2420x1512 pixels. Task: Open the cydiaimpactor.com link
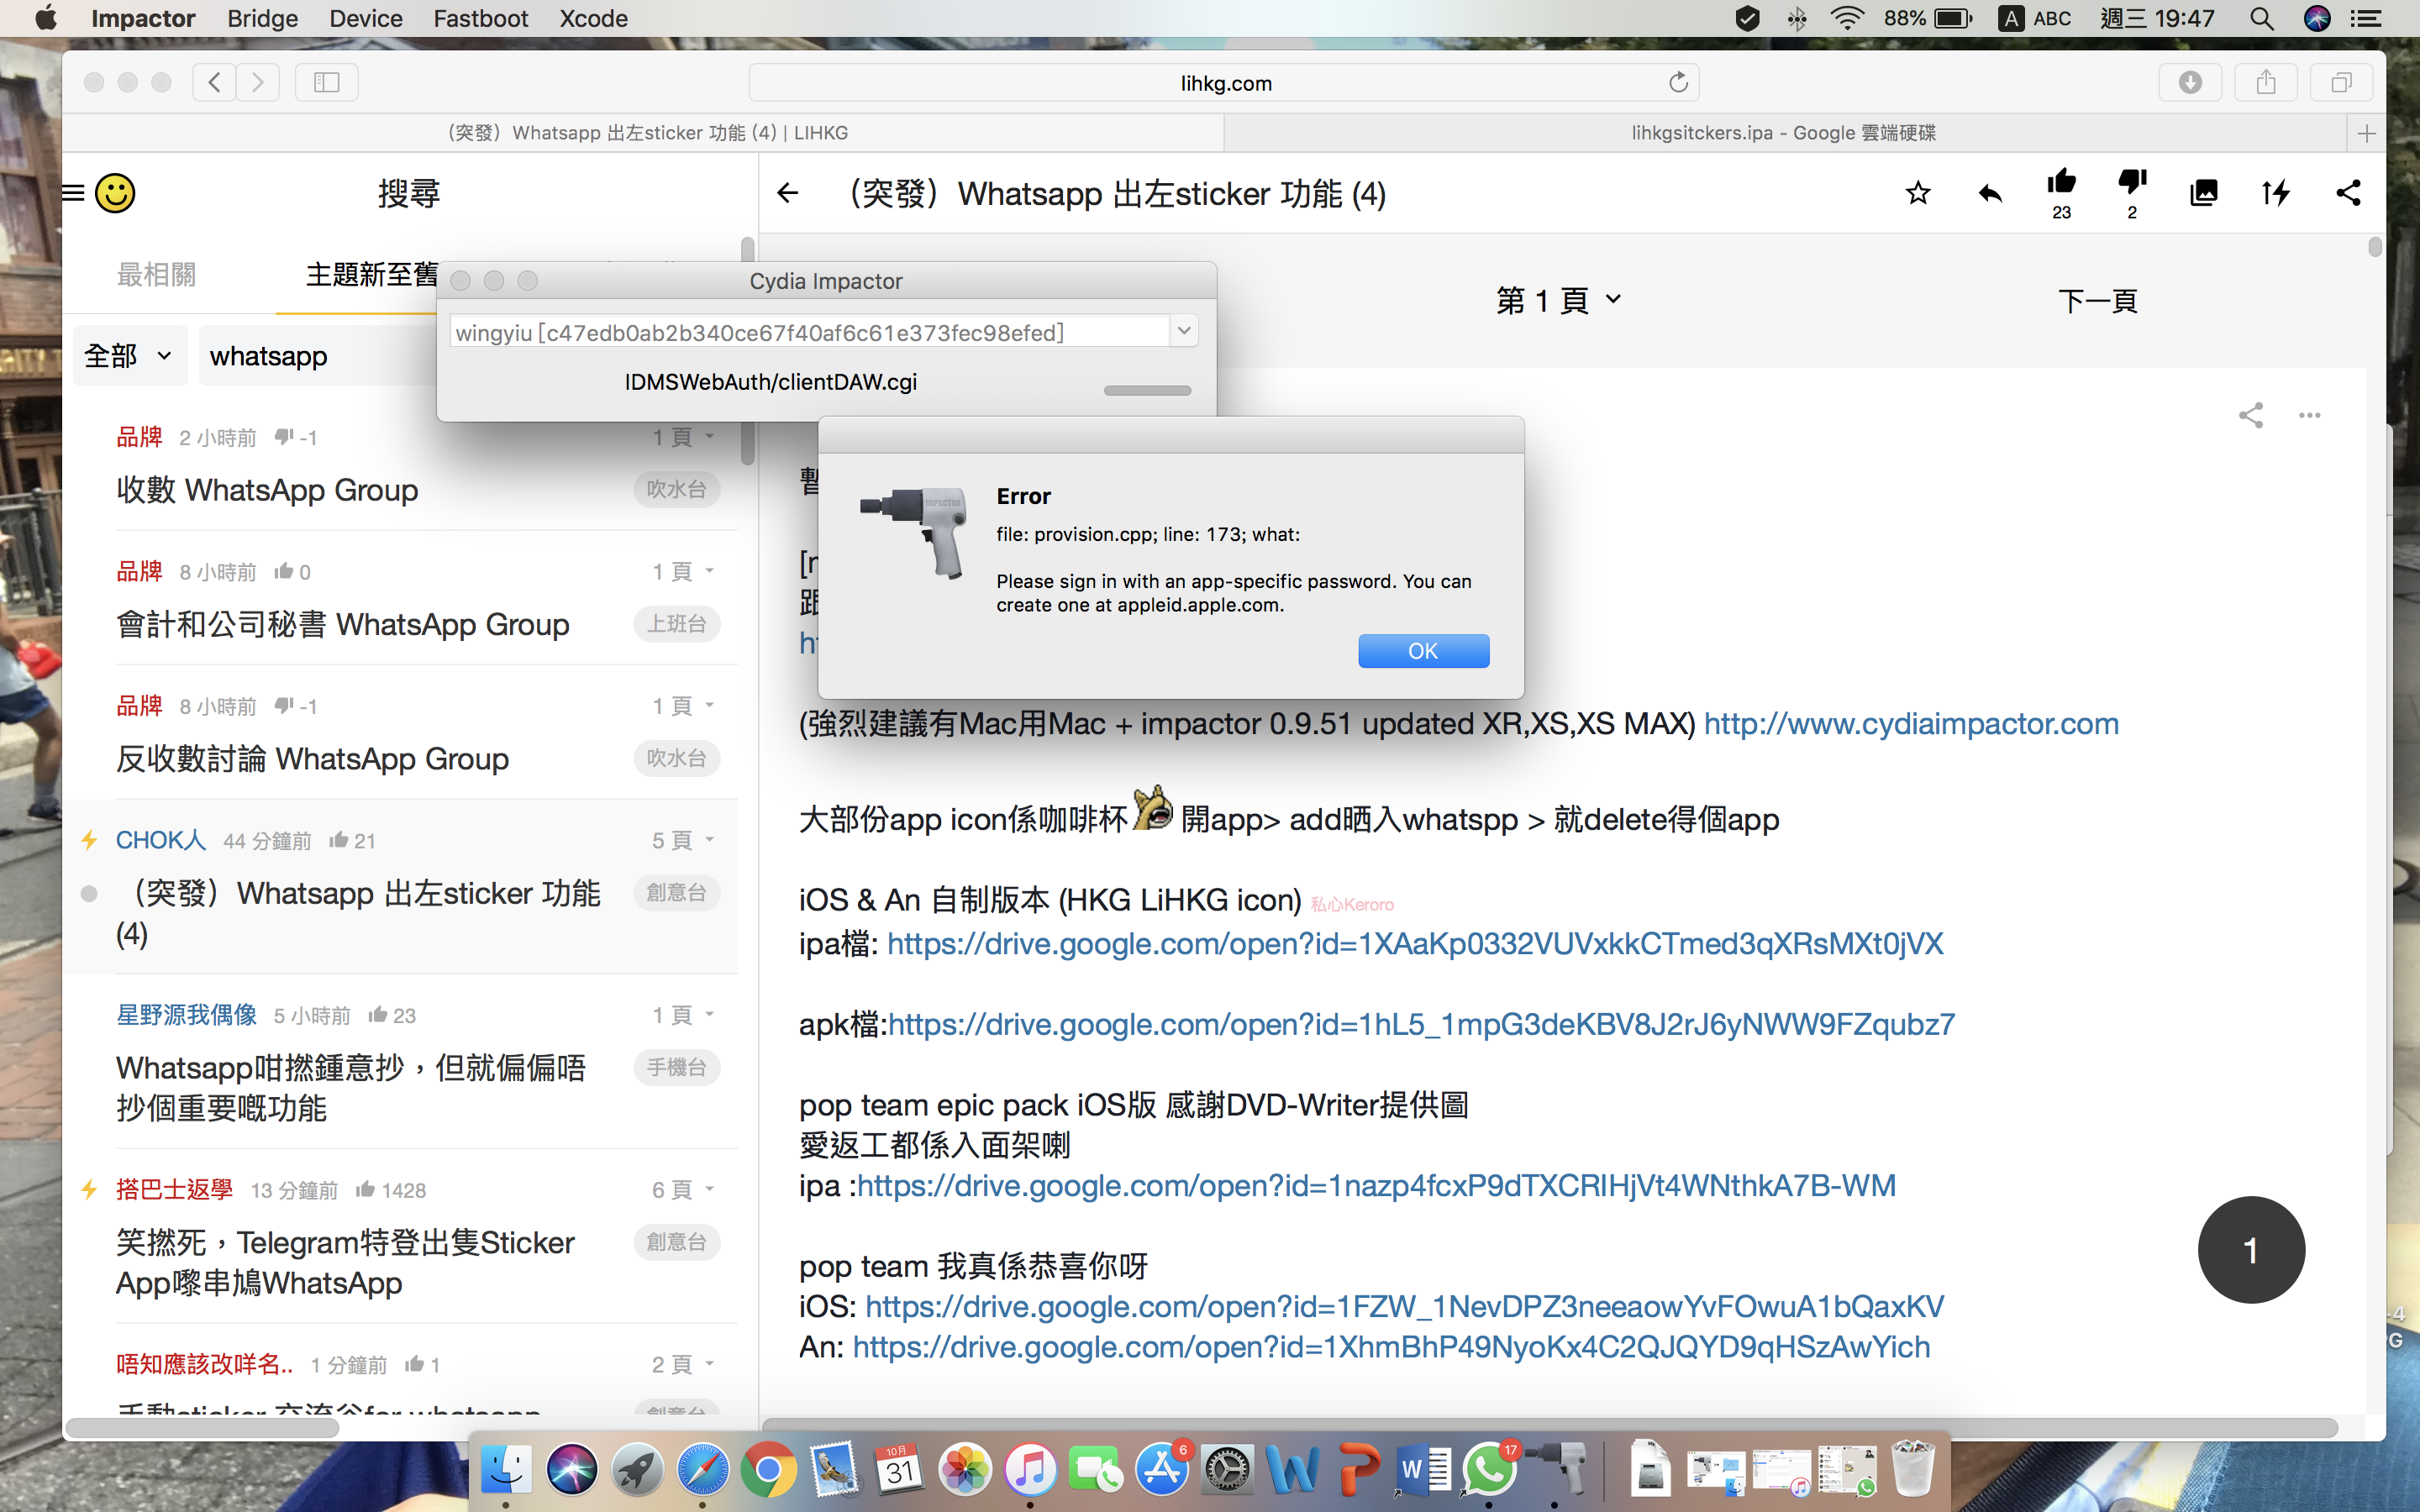coord(1911,724)
